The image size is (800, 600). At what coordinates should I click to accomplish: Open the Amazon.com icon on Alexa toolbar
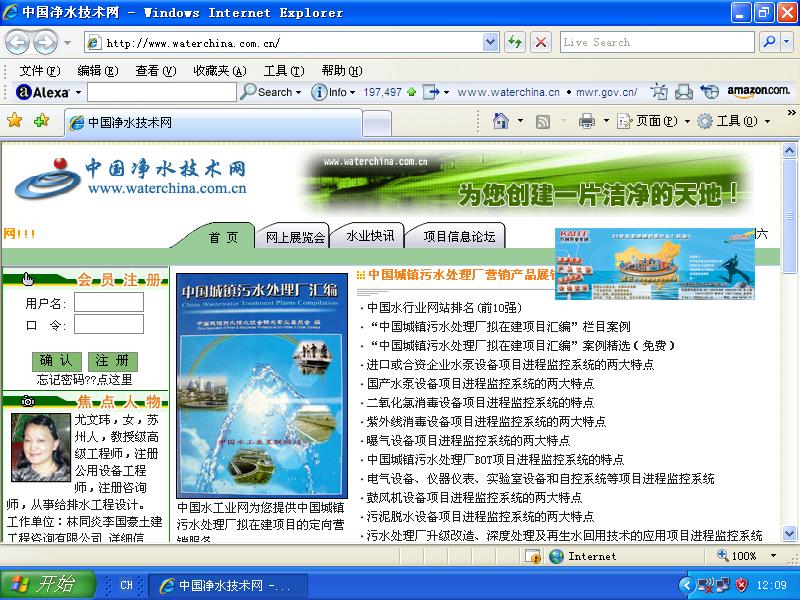coord(760,90)
